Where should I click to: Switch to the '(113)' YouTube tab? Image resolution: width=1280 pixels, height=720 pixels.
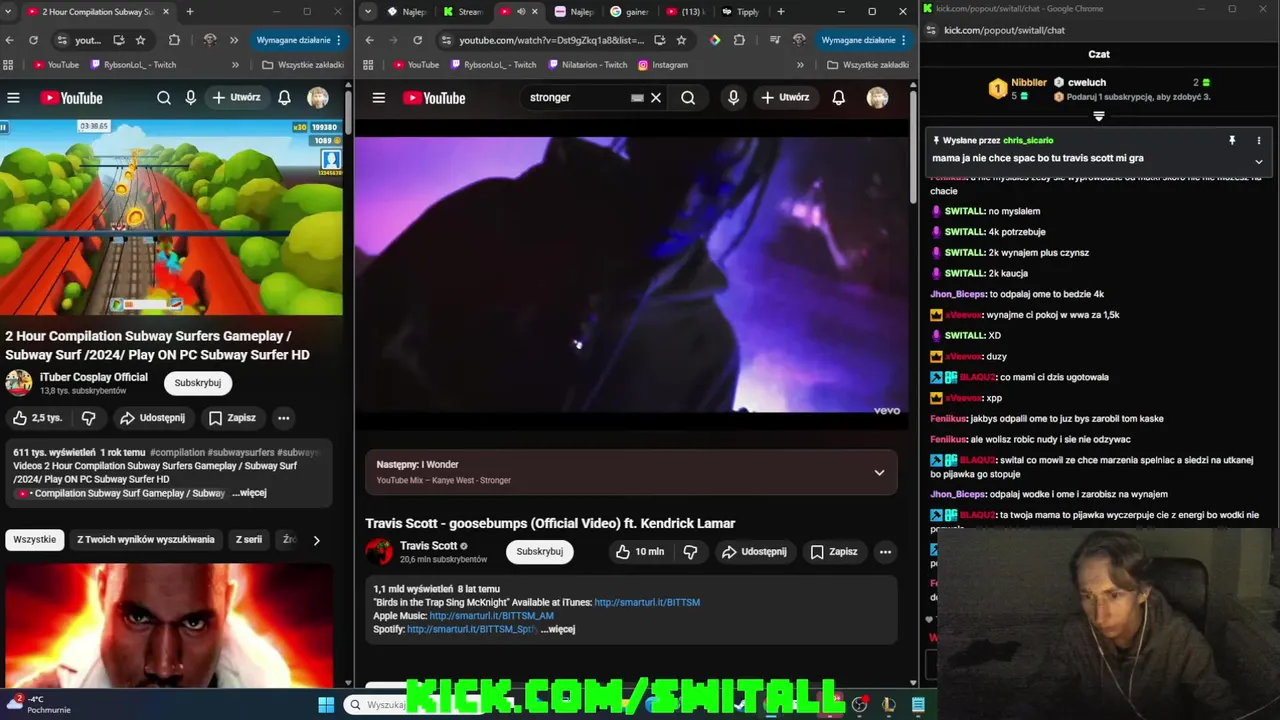[x=685, y=12]
